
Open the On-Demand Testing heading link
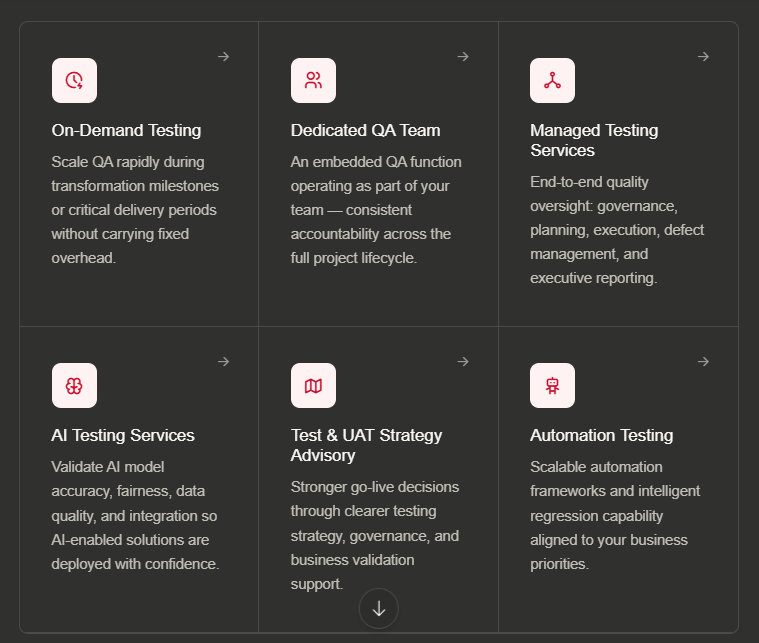[126, 130]
